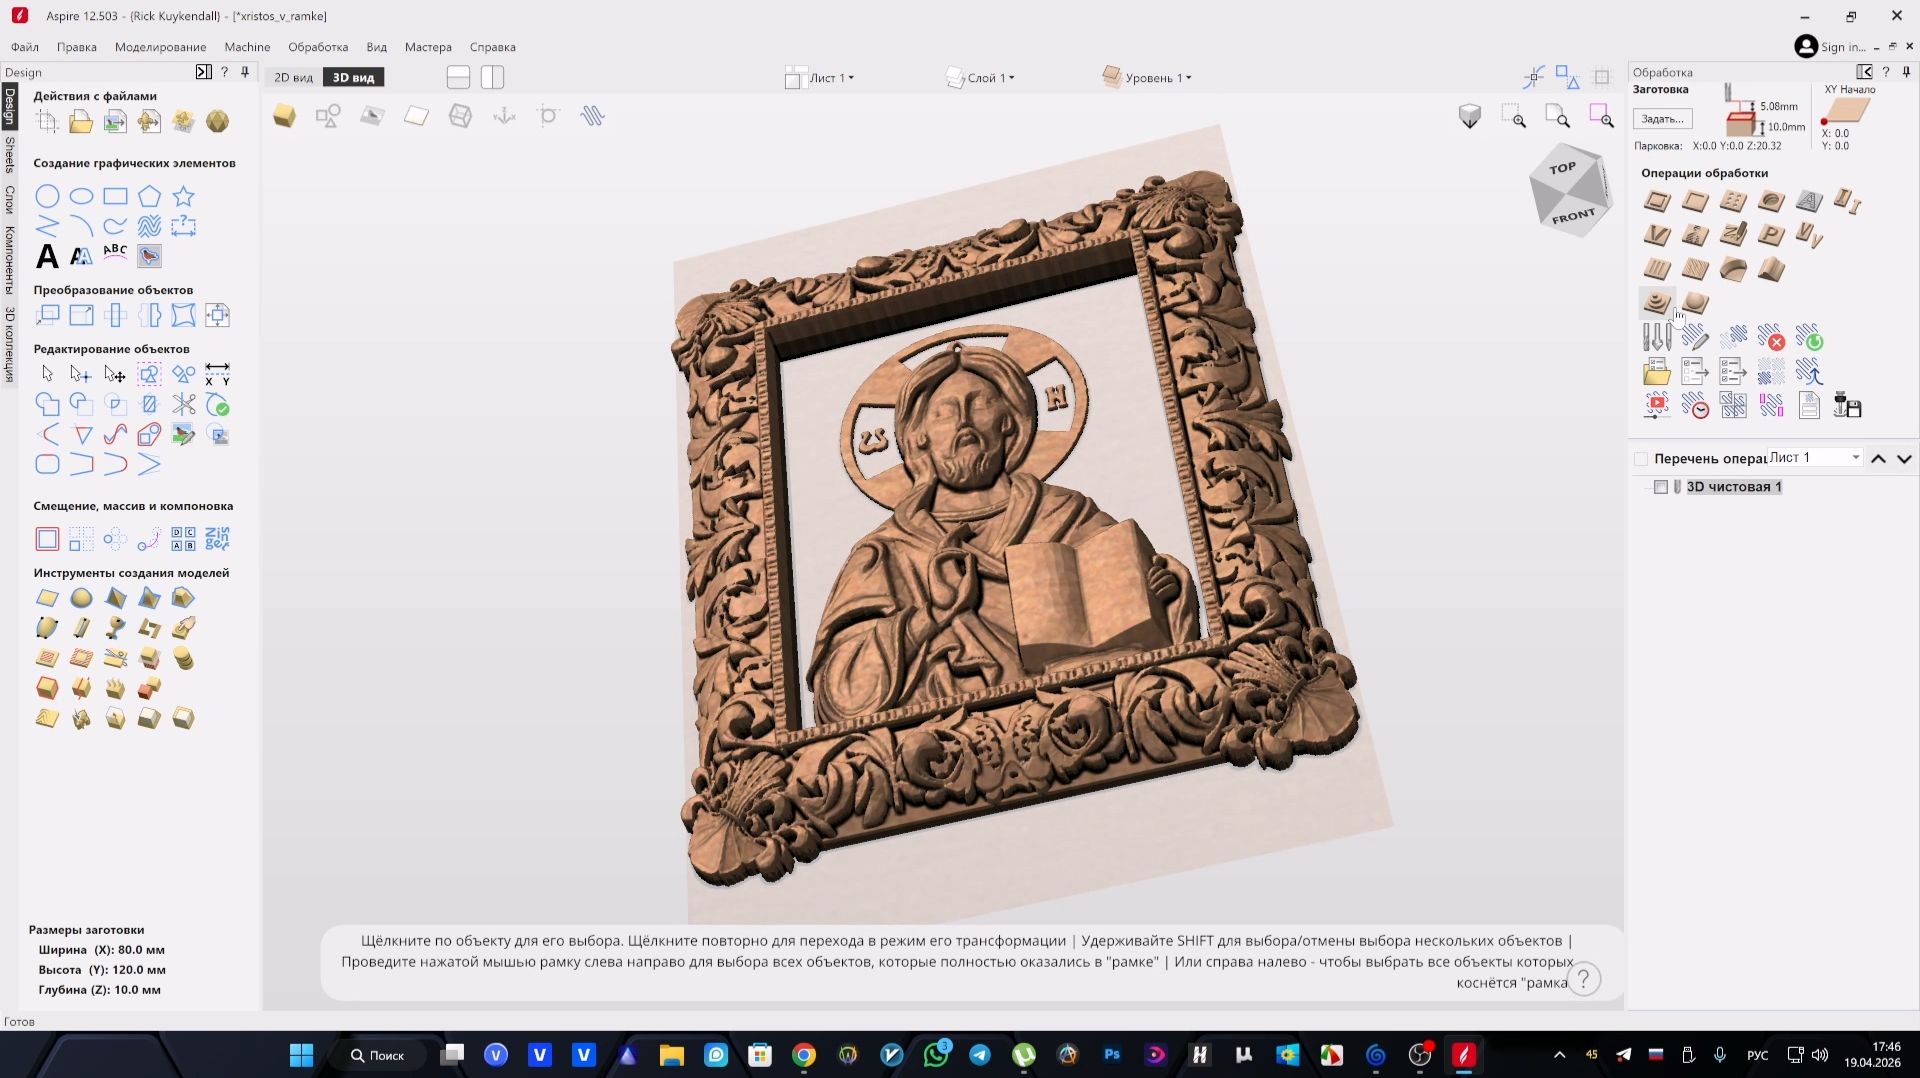Select the Draw Polygon tool
This screenshot has height=1078, width=1920.
(x=149, y=196)
